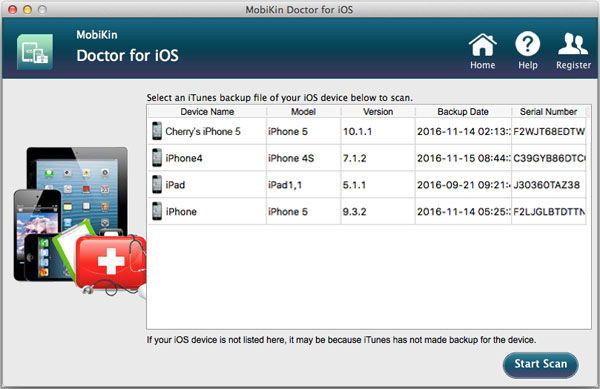This screenshot has height=389, width=600.
Task: Open the Home icon
Action: (x=483, y=45)
